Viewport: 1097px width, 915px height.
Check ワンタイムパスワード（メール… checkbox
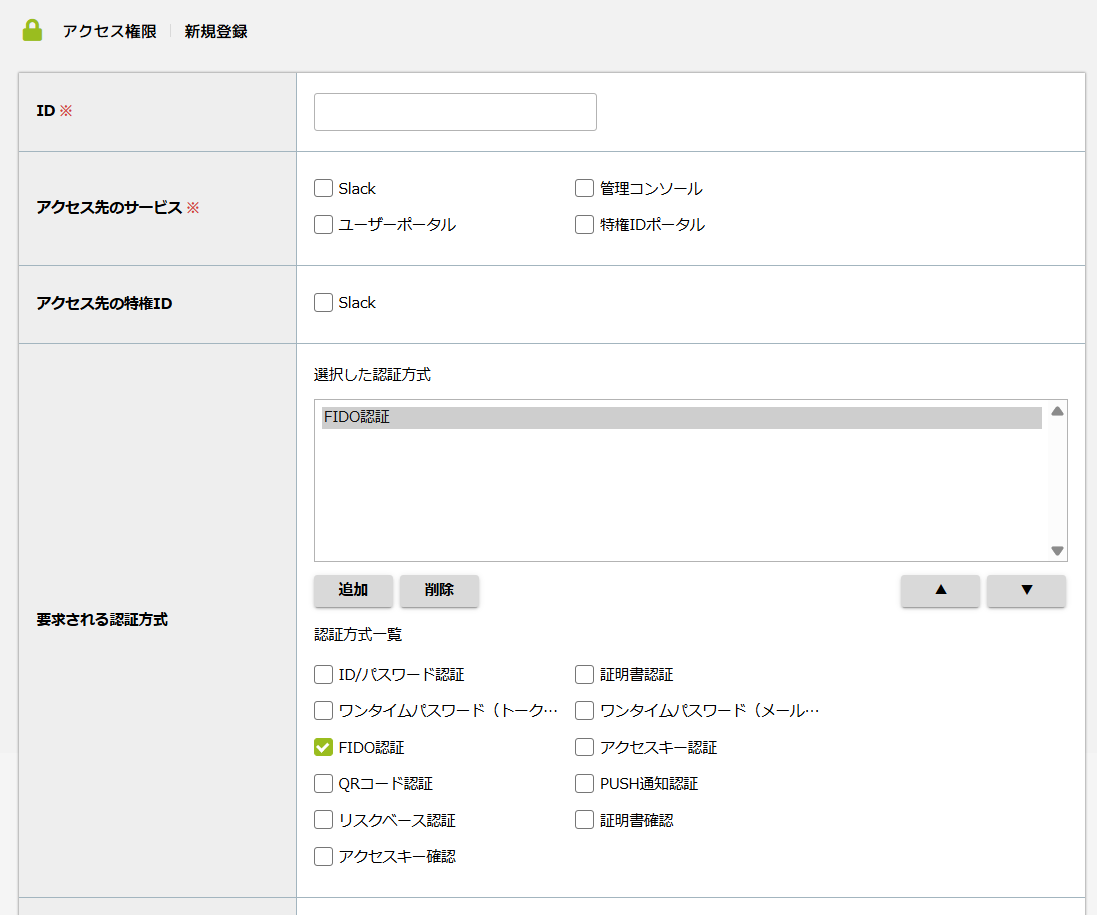[x=584, y=711]
